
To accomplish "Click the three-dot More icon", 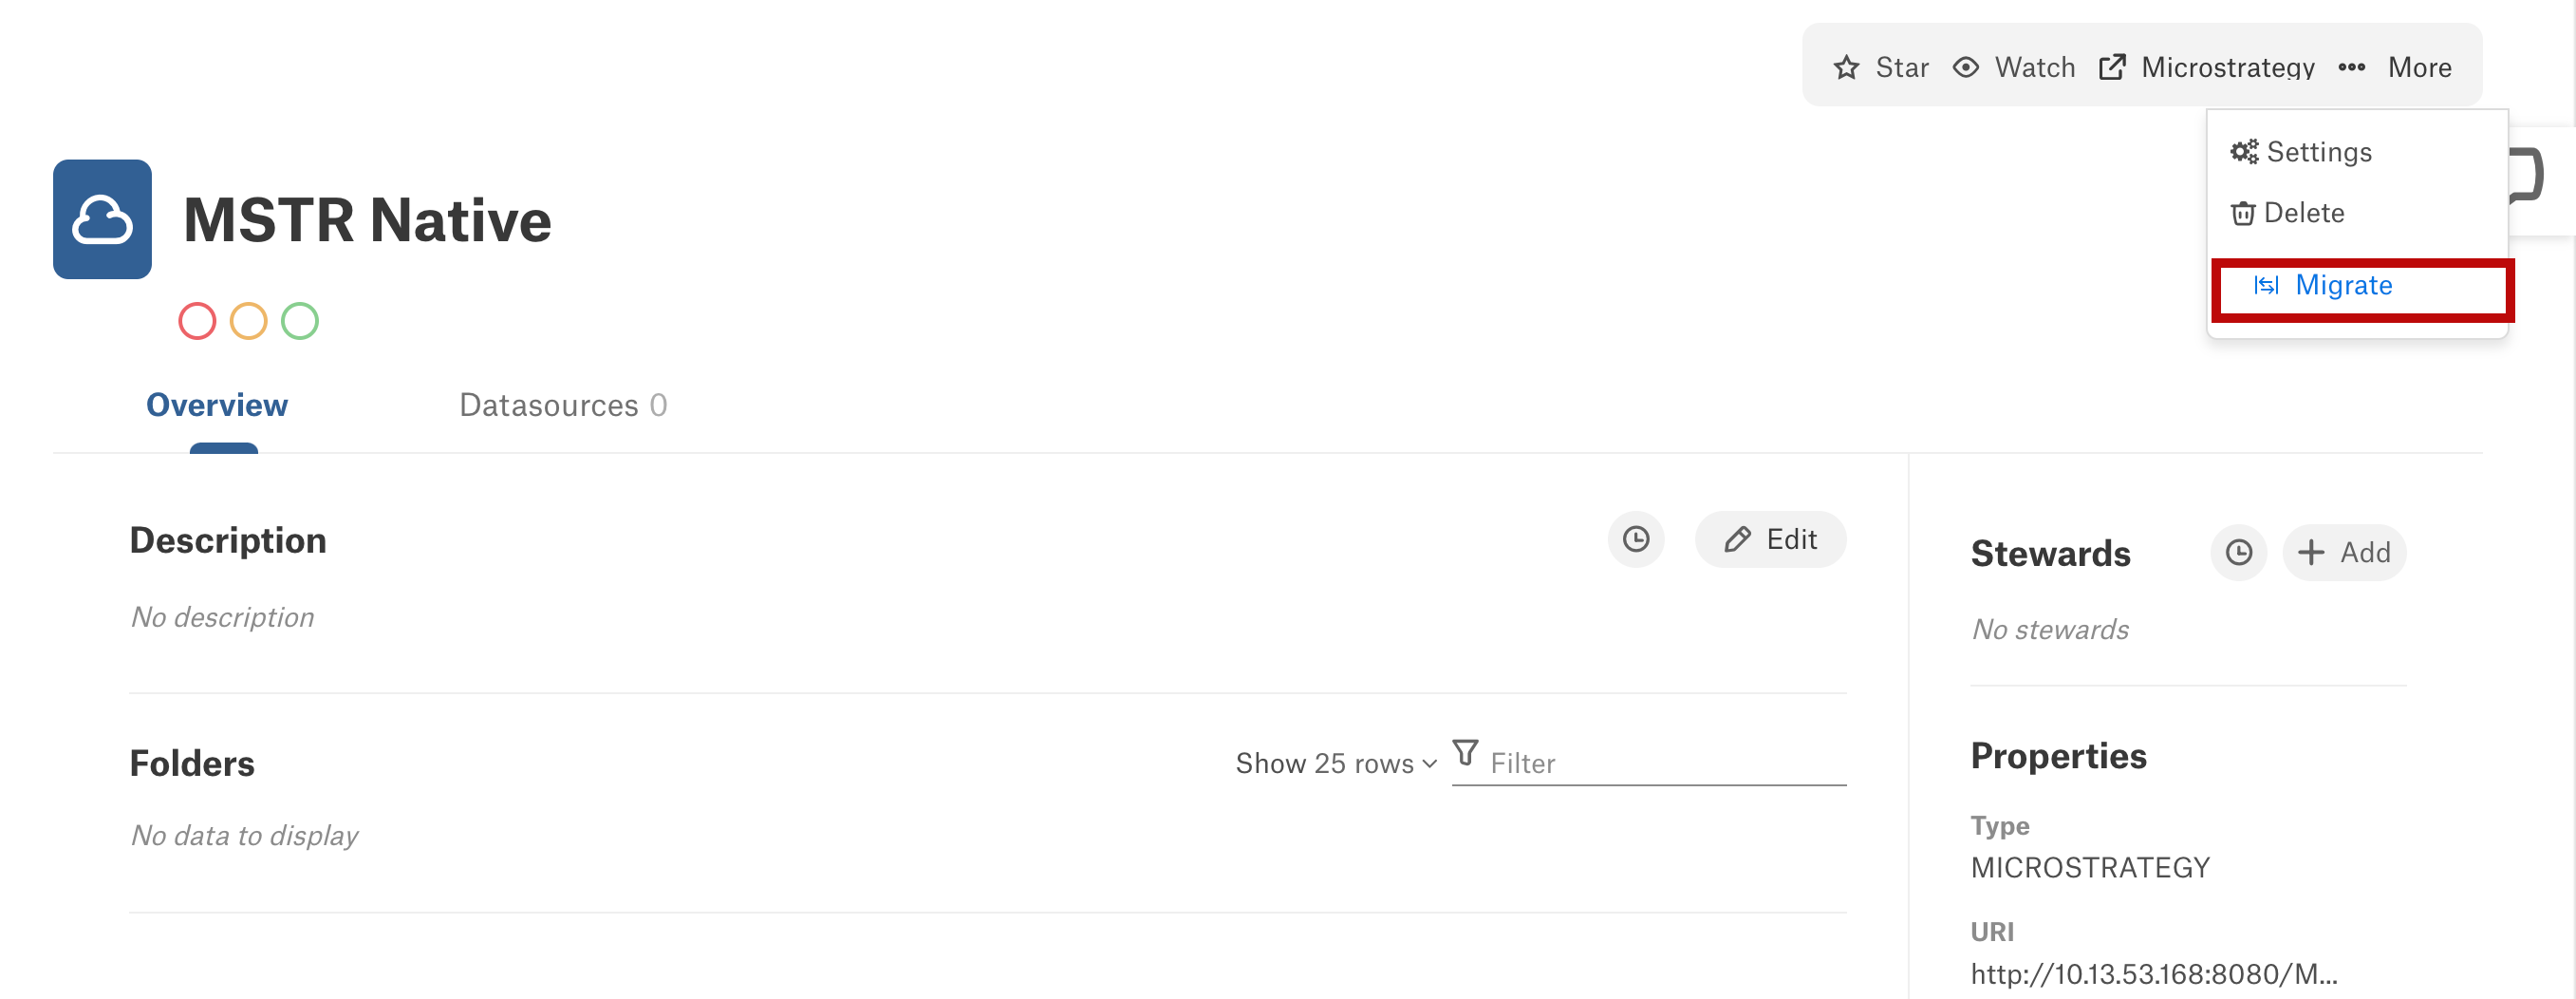I will pyautogui.click(x=2352, y=68).
